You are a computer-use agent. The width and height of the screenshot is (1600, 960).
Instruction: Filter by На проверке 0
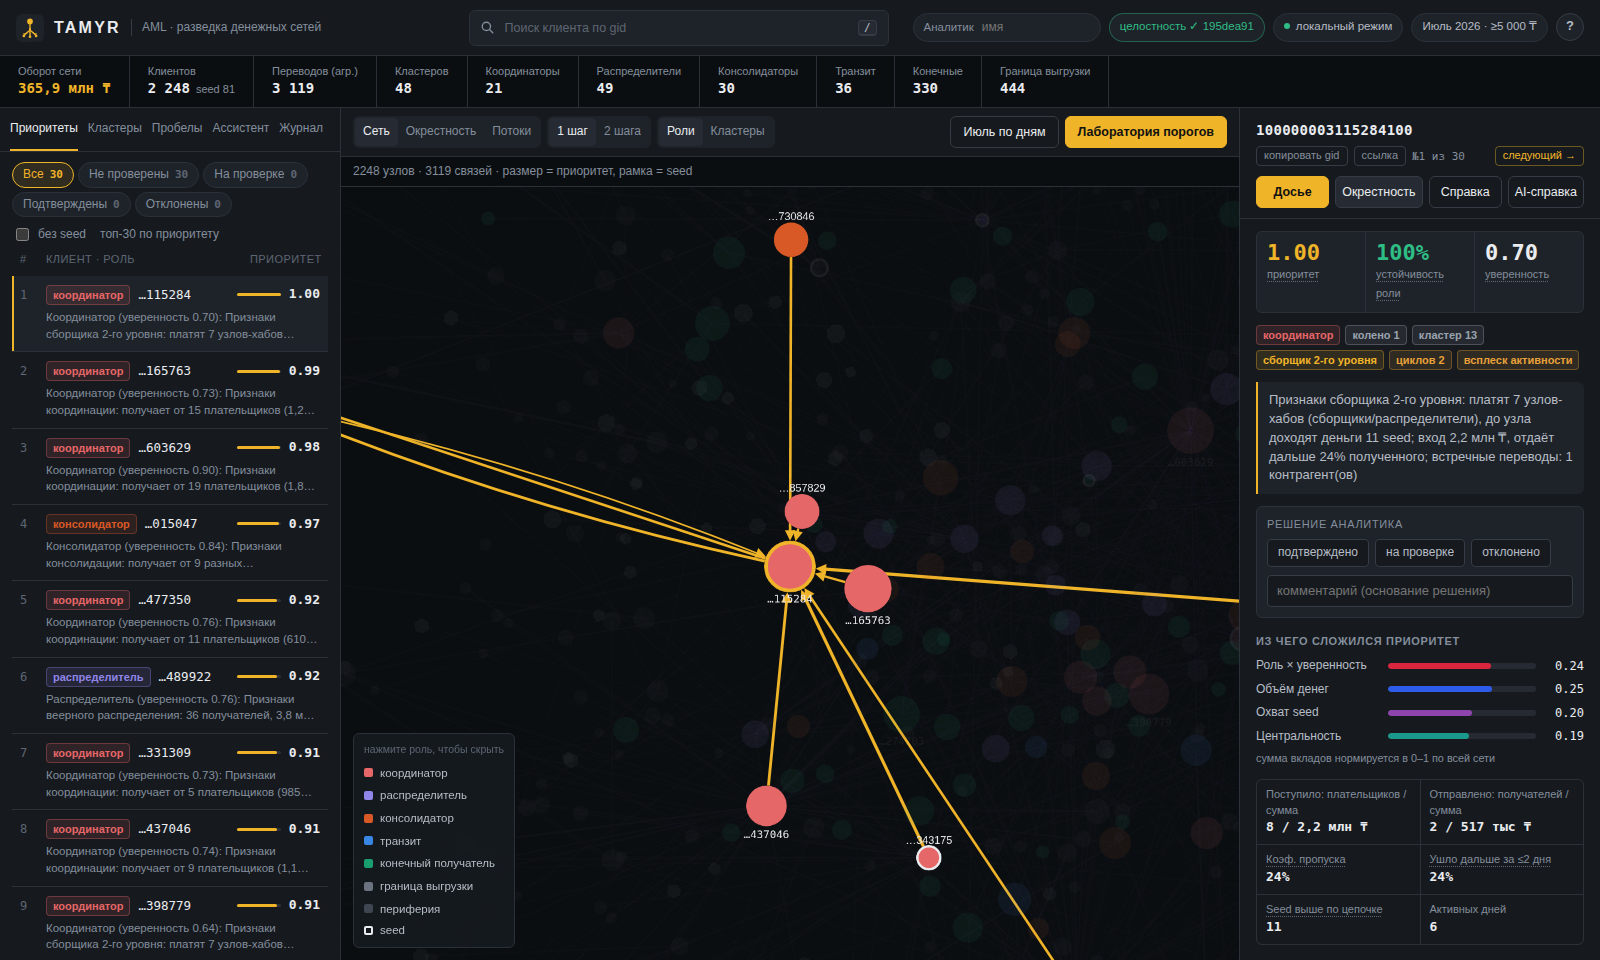click(x=255, y=174)
